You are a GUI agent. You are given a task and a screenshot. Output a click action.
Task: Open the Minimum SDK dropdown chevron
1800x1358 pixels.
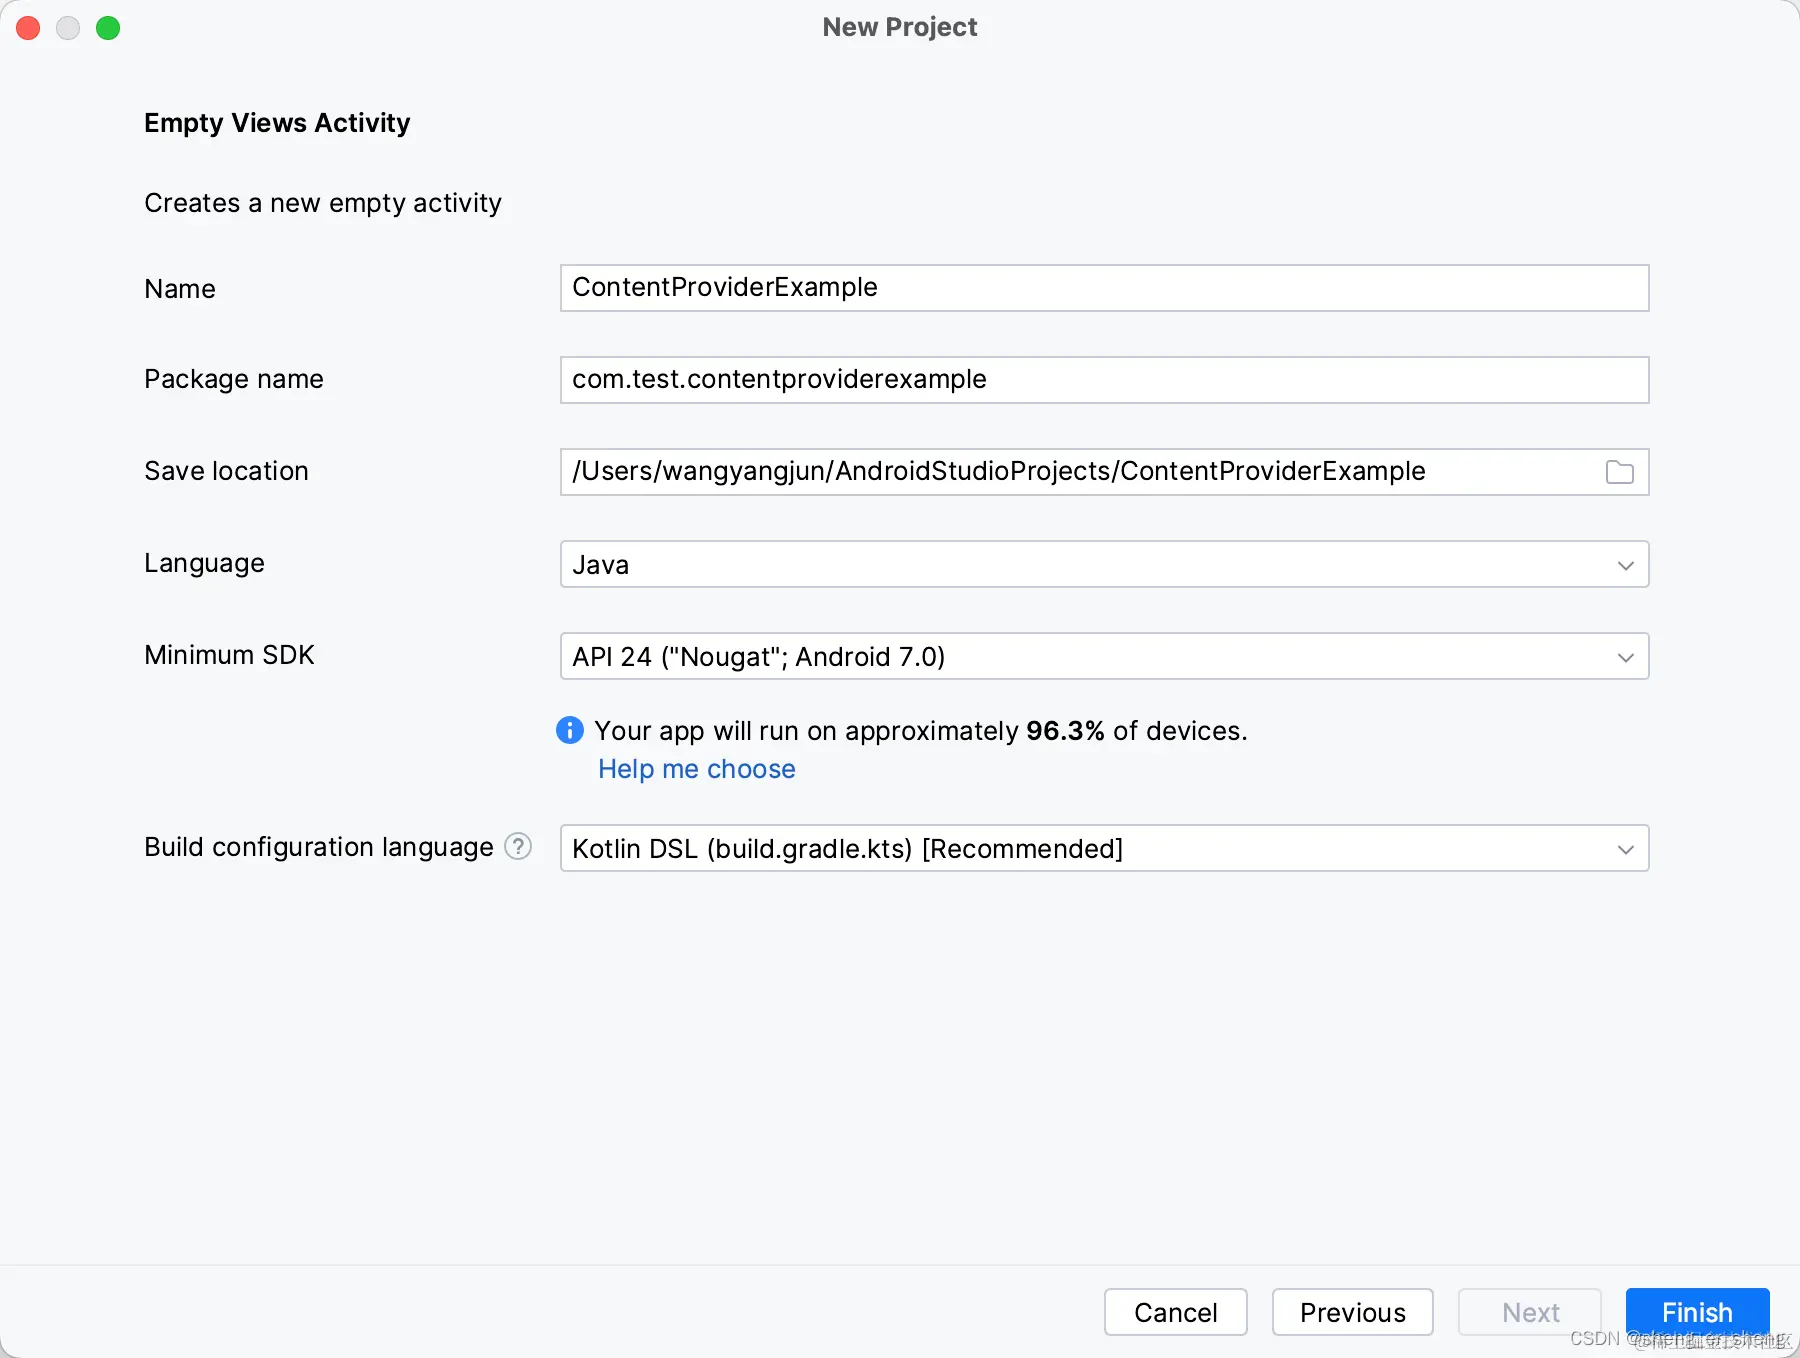pyautogui.click(x=1625, y=657)
